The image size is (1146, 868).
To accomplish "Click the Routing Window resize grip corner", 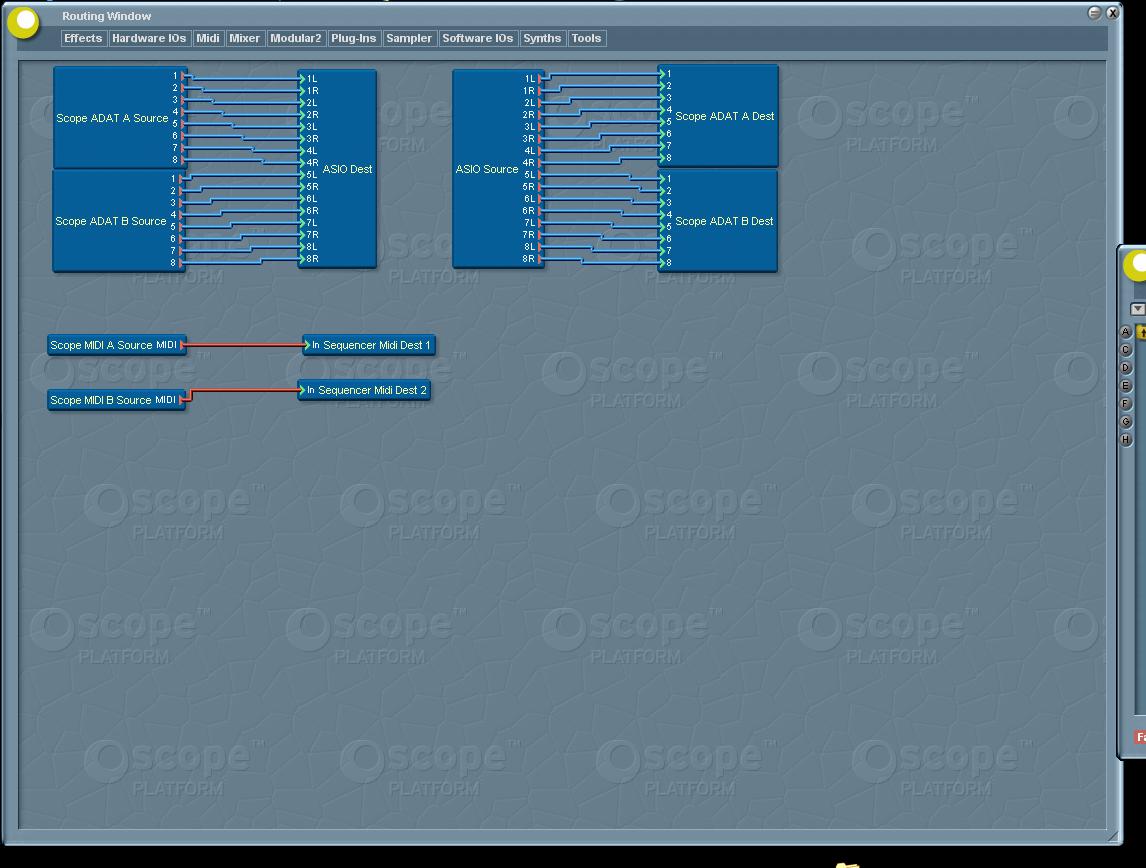I will [x=1114, y=837].
